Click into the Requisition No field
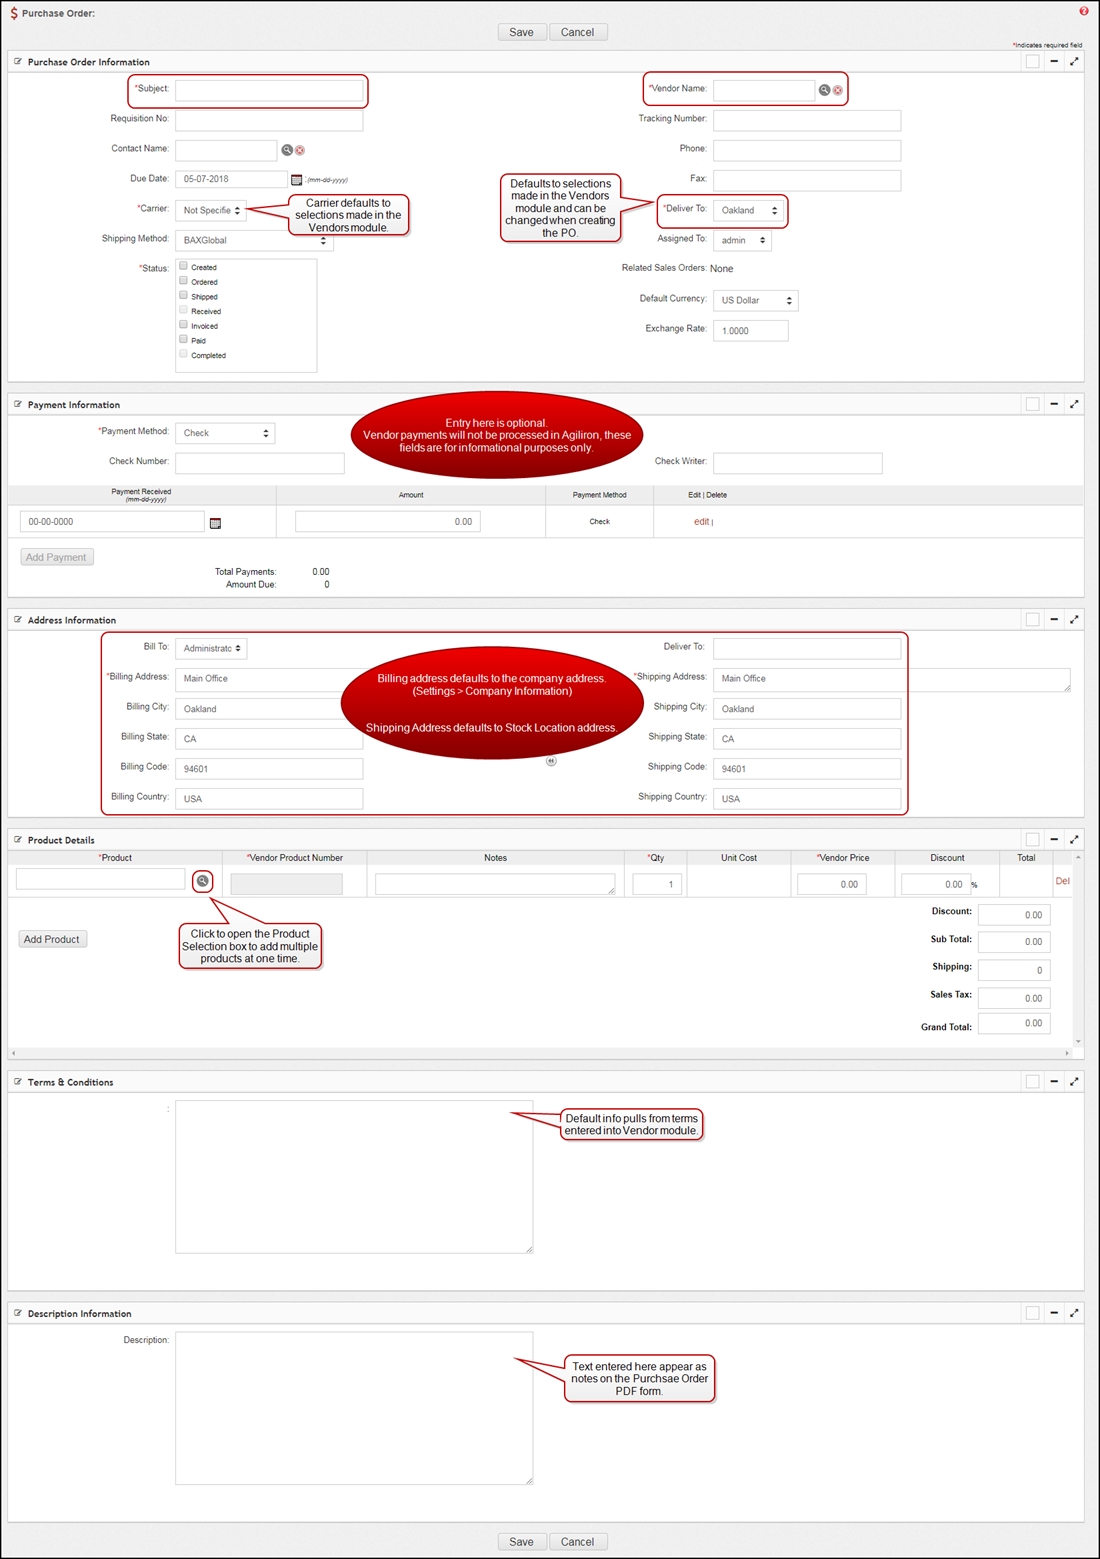The width and height of the screenshot is (1100, 1559). 269,120
